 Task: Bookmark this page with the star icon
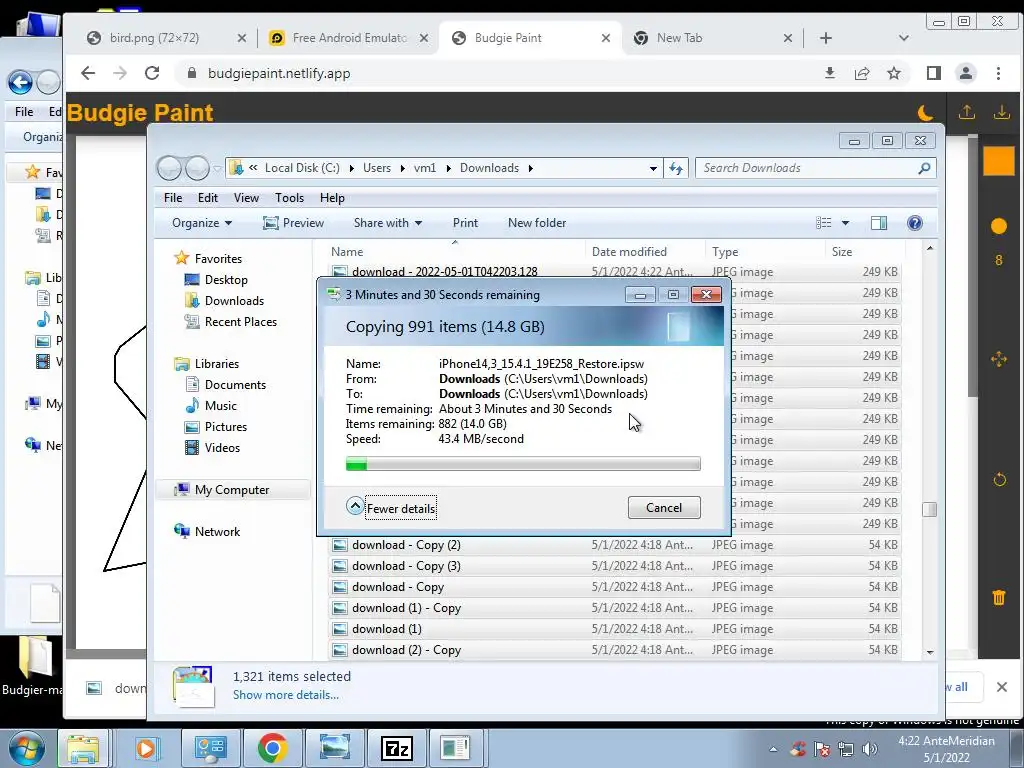pyautogui.click(x=893, y=73)
